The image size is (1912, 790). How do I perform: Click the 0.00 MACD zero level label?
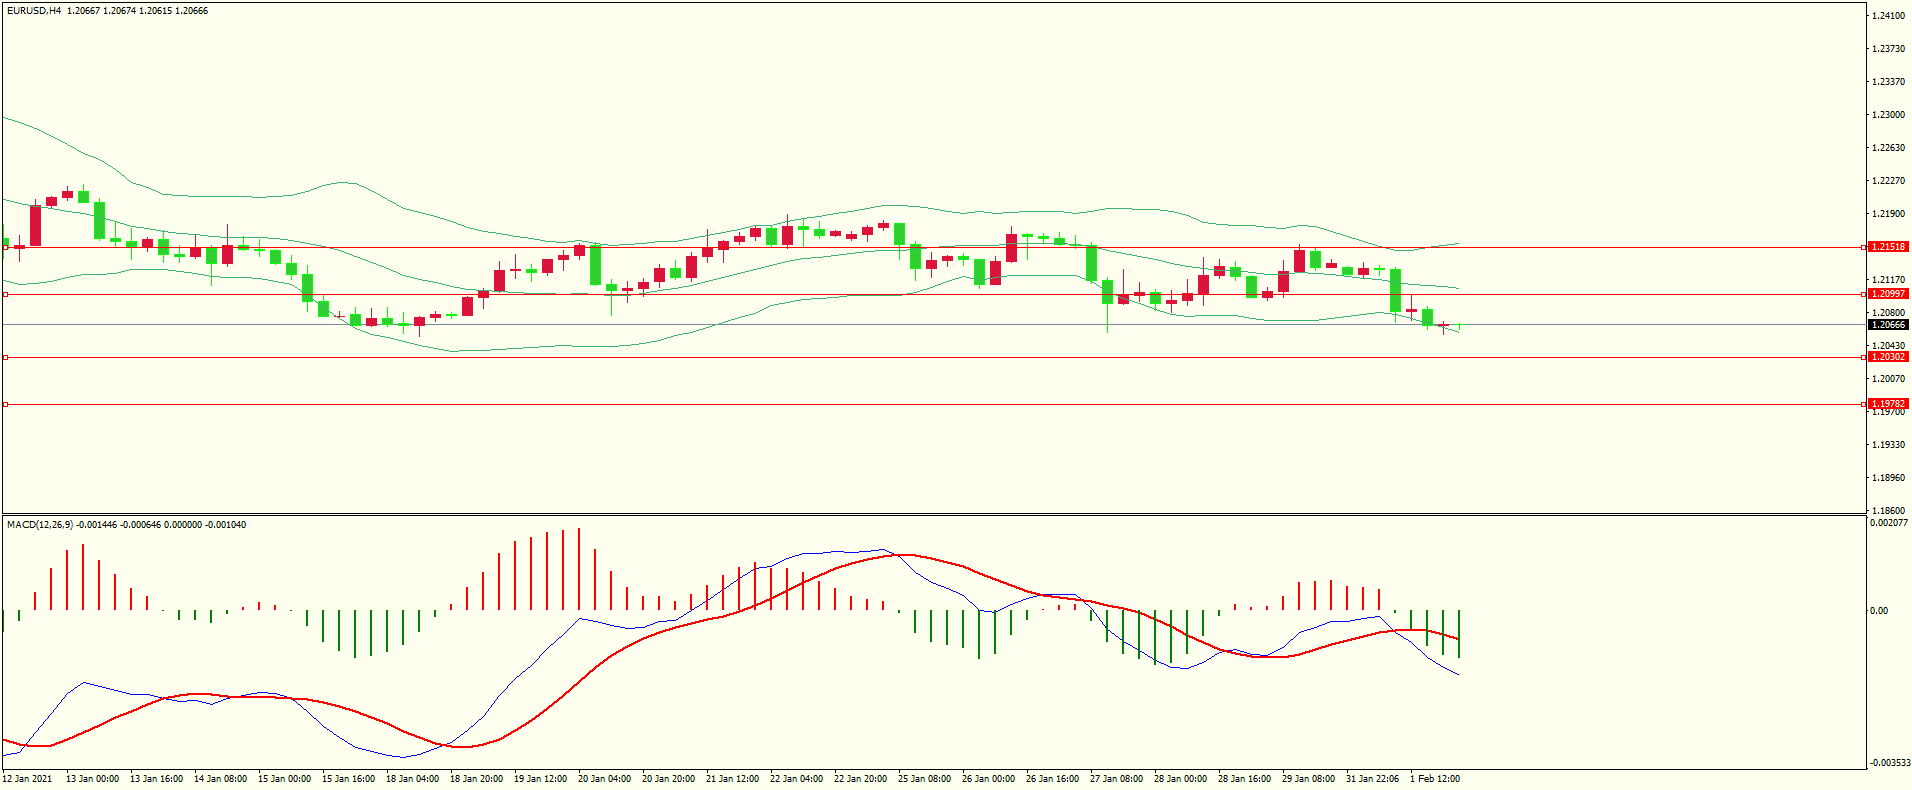click(x=1879, y=611)
